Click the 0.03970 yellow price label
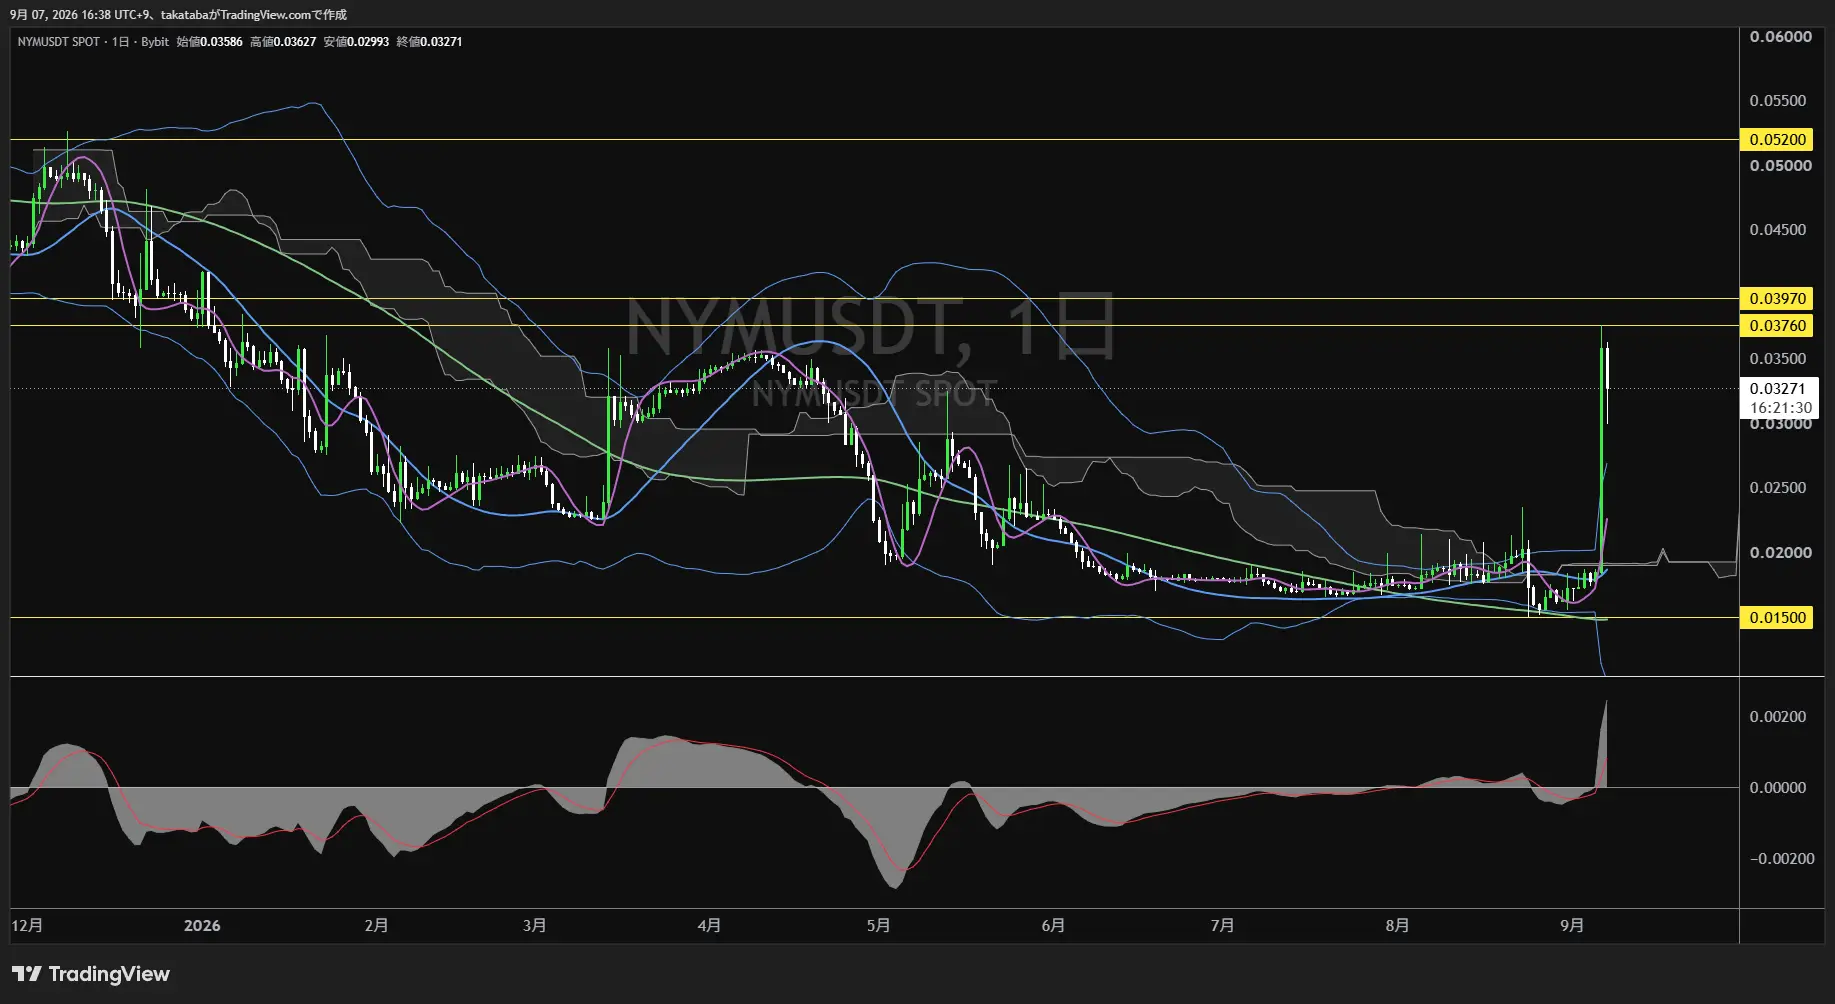This screenshot has height=1004, width=1835. click(x=1777, y=299)
